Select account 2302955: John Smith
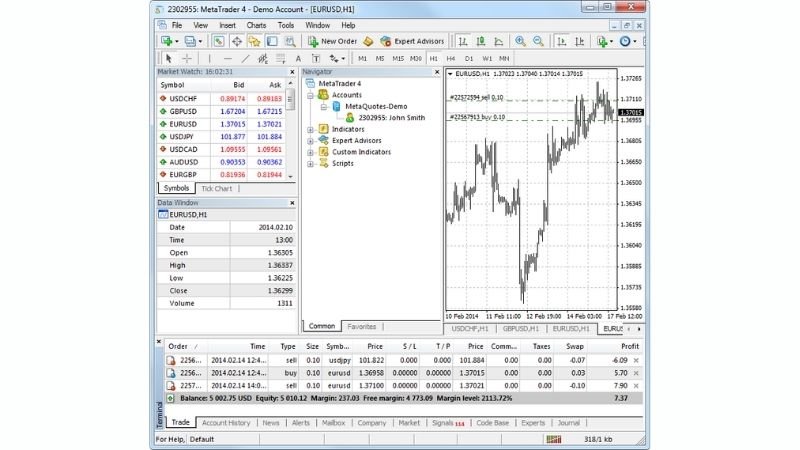Image resolution: width=800 pixels, height=450 pixels. [x=391, y=118]
